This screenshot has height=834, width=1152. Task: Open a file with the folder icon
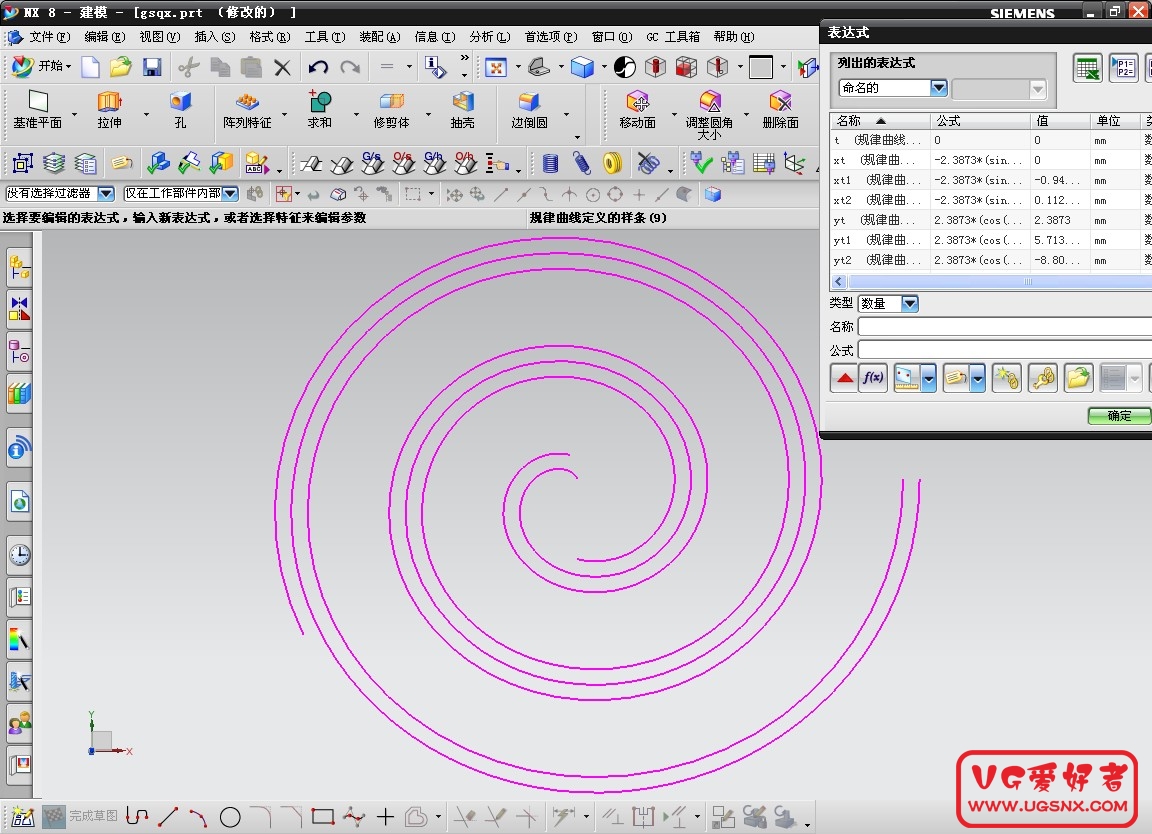tap(120, 68)
